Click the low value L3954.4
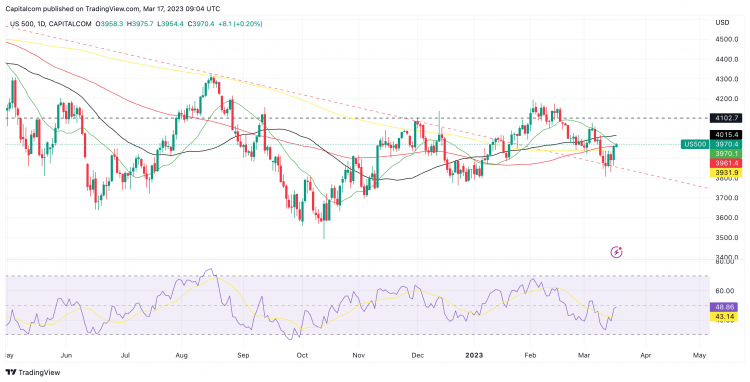 point(170,23)
